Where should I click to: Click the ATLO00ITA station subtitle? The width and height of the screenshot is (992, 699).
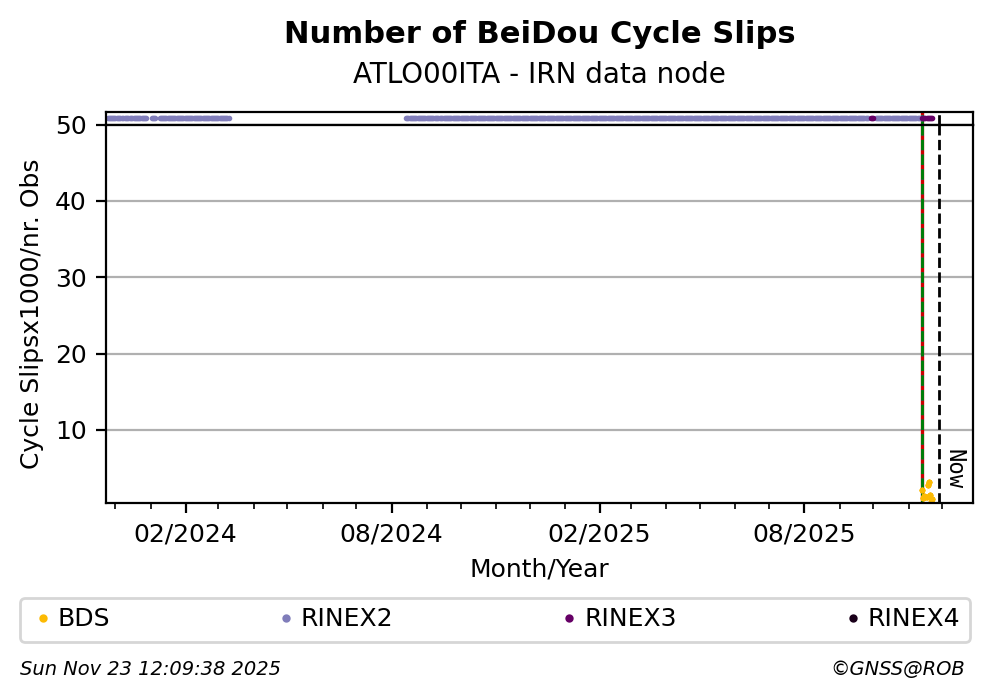click(539, 74)
